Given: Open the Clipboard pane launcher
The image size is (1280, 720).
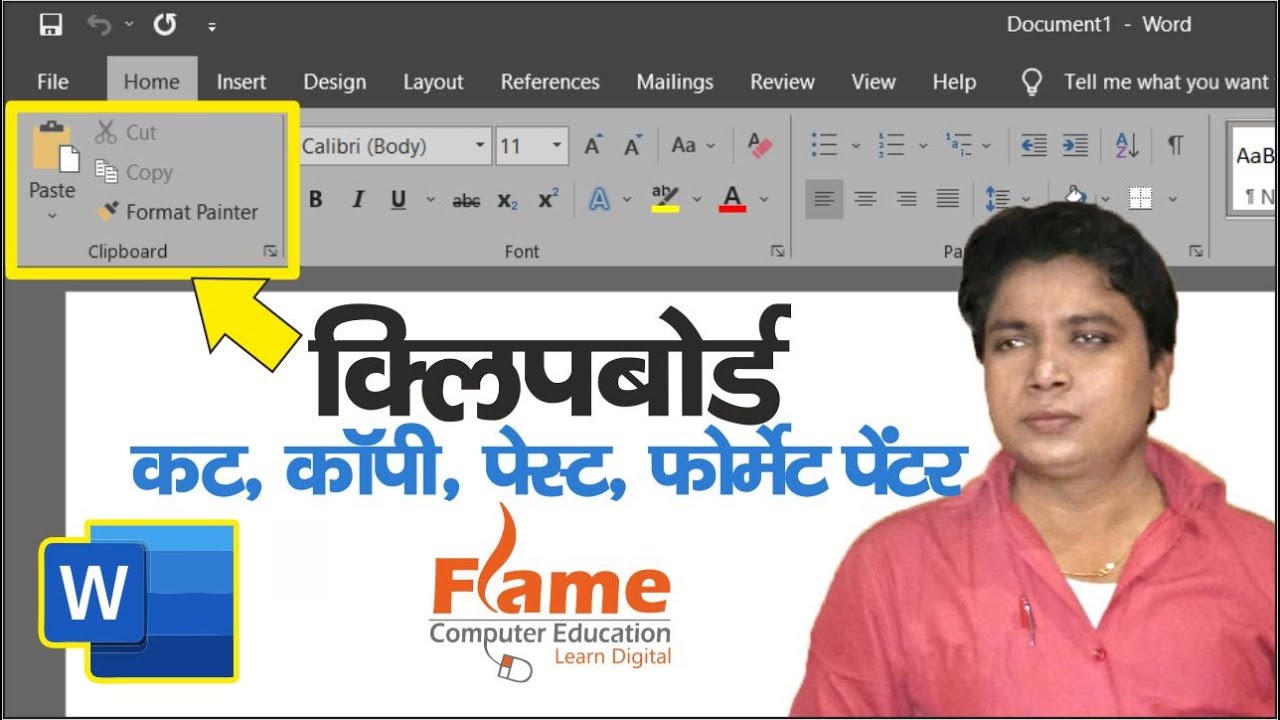Looking at the screenshot, I should click(270, 252).
